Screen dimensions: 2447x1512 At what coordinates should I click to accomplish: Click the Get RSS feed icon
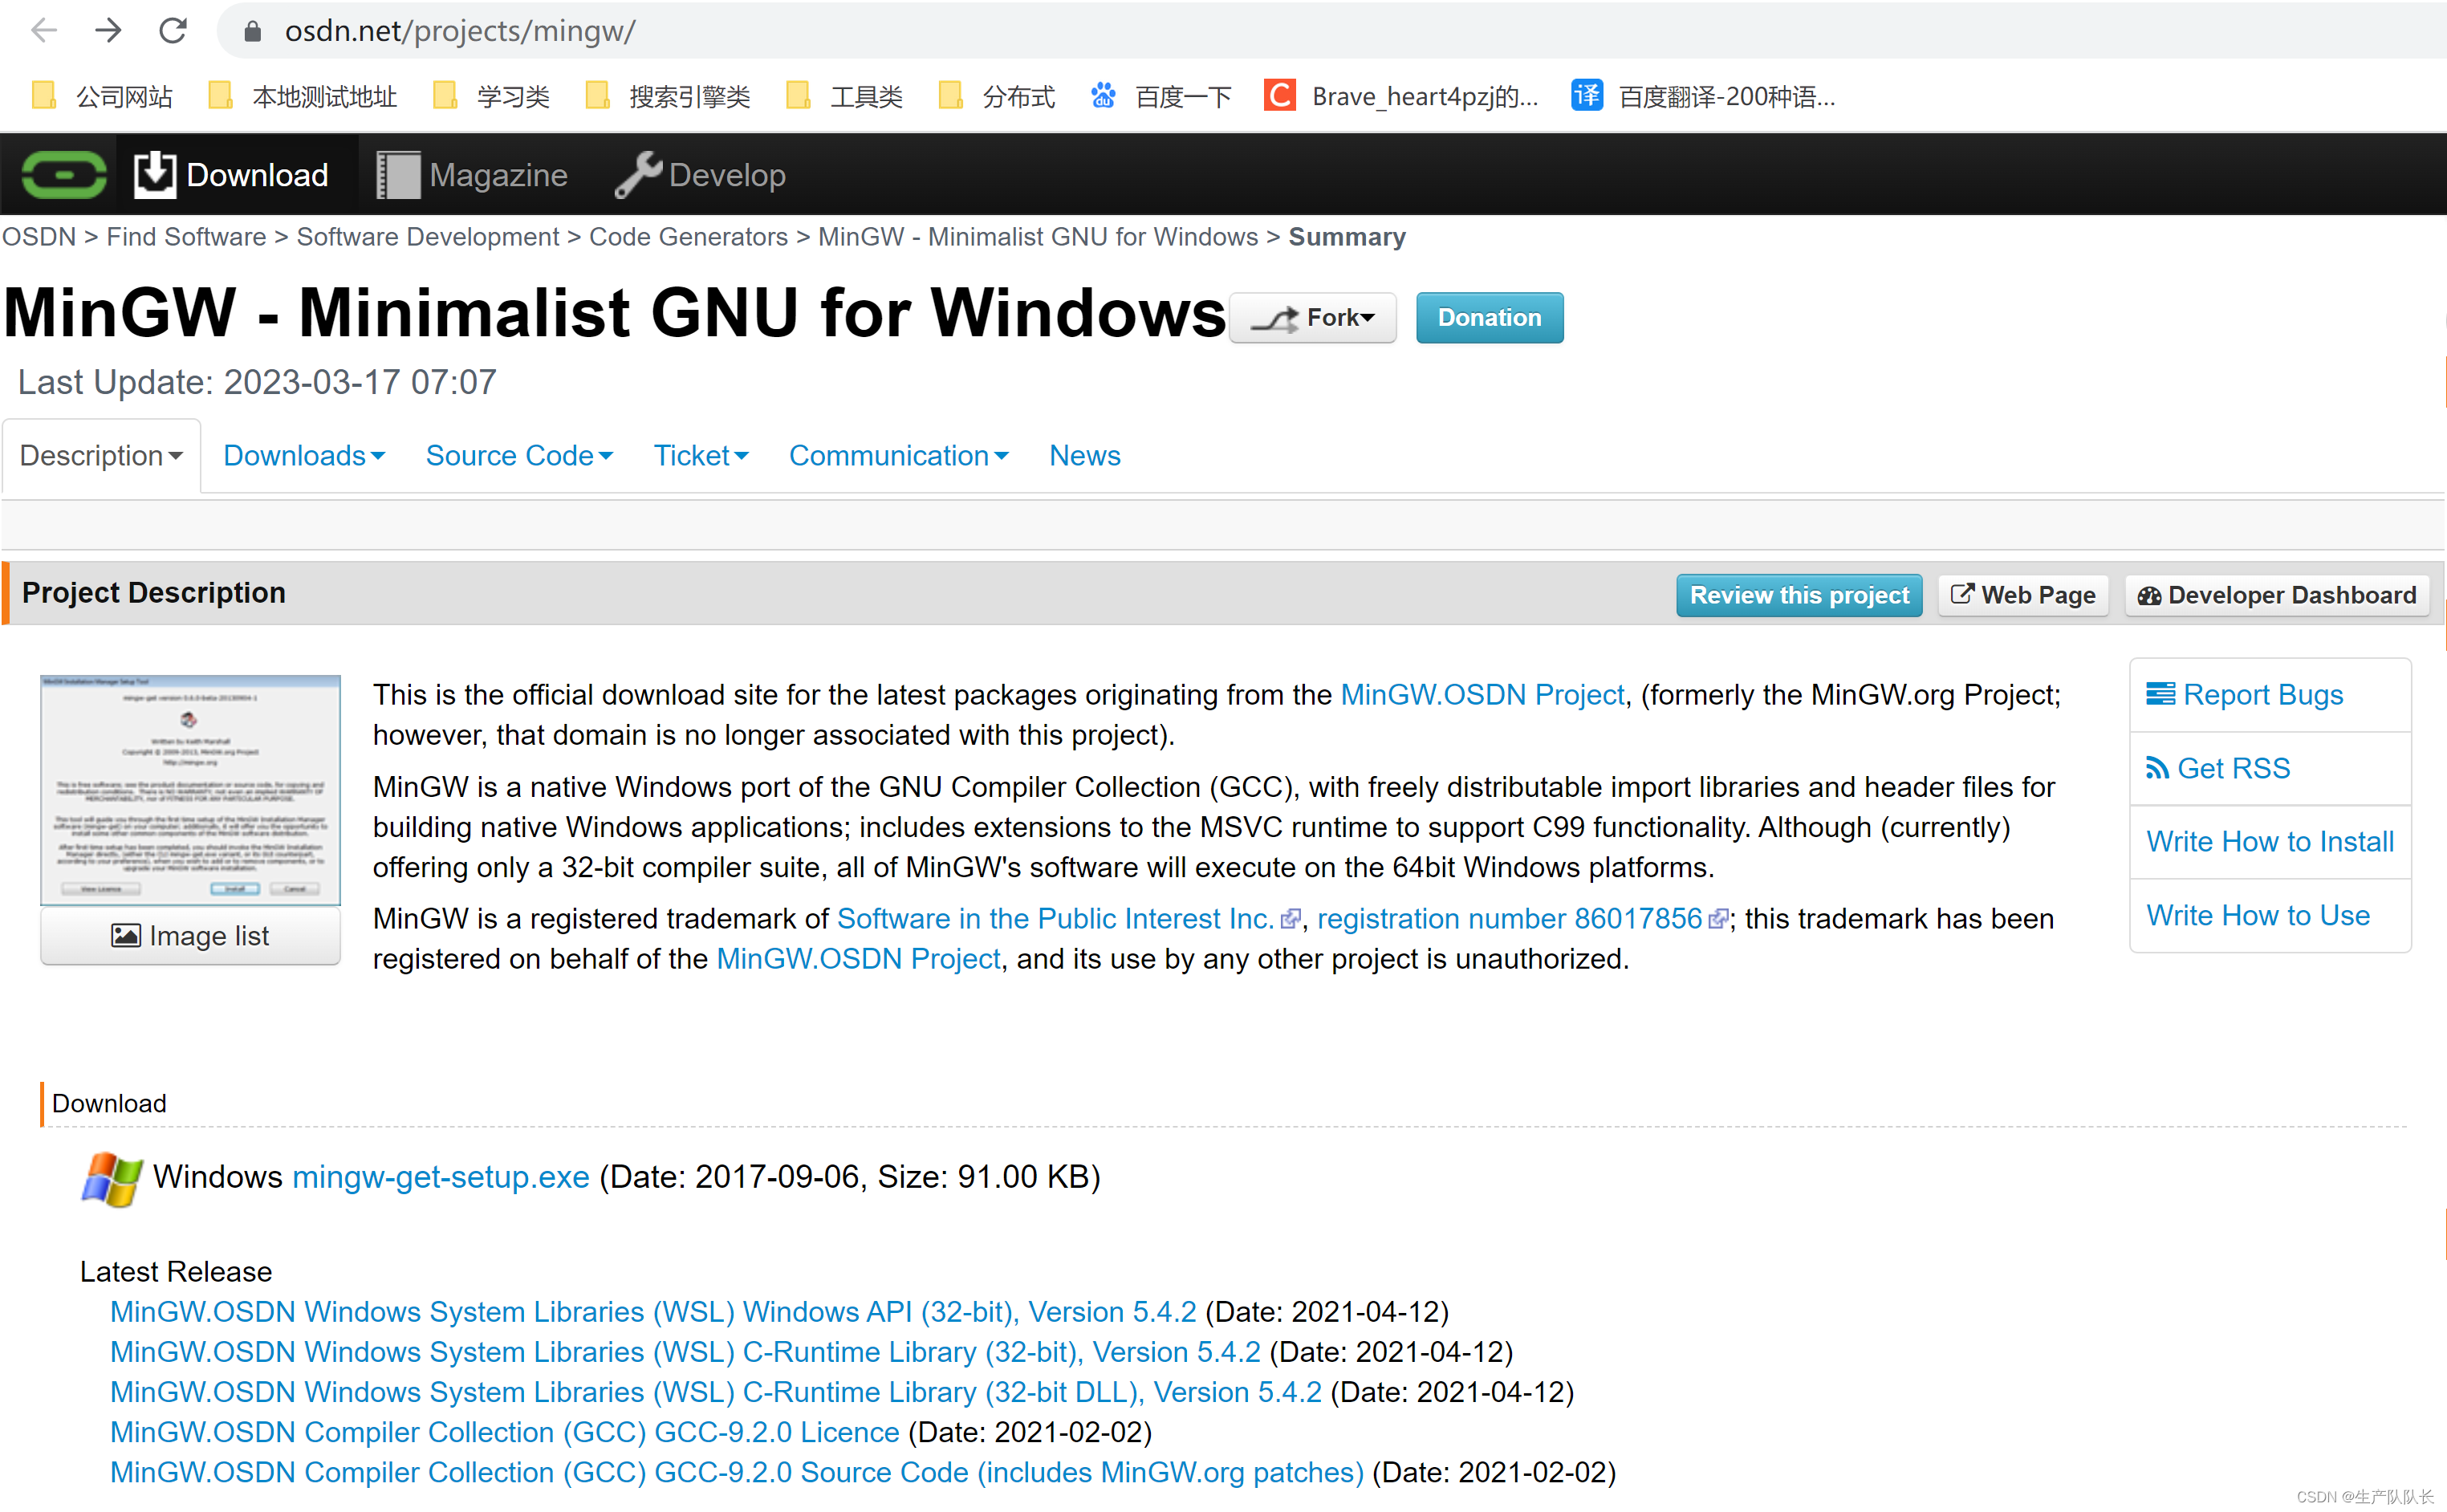[x=2157, y=768]
